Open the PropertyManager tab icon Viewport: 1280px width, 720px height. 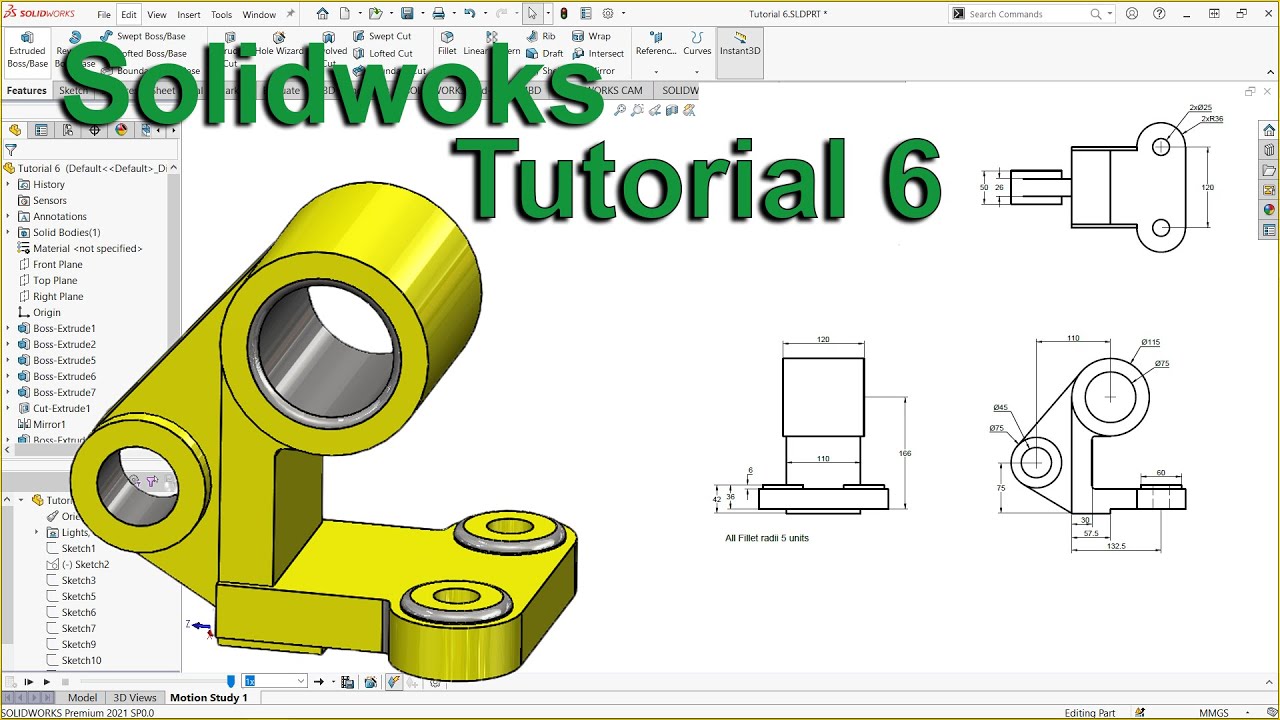(x=41, y=130)
